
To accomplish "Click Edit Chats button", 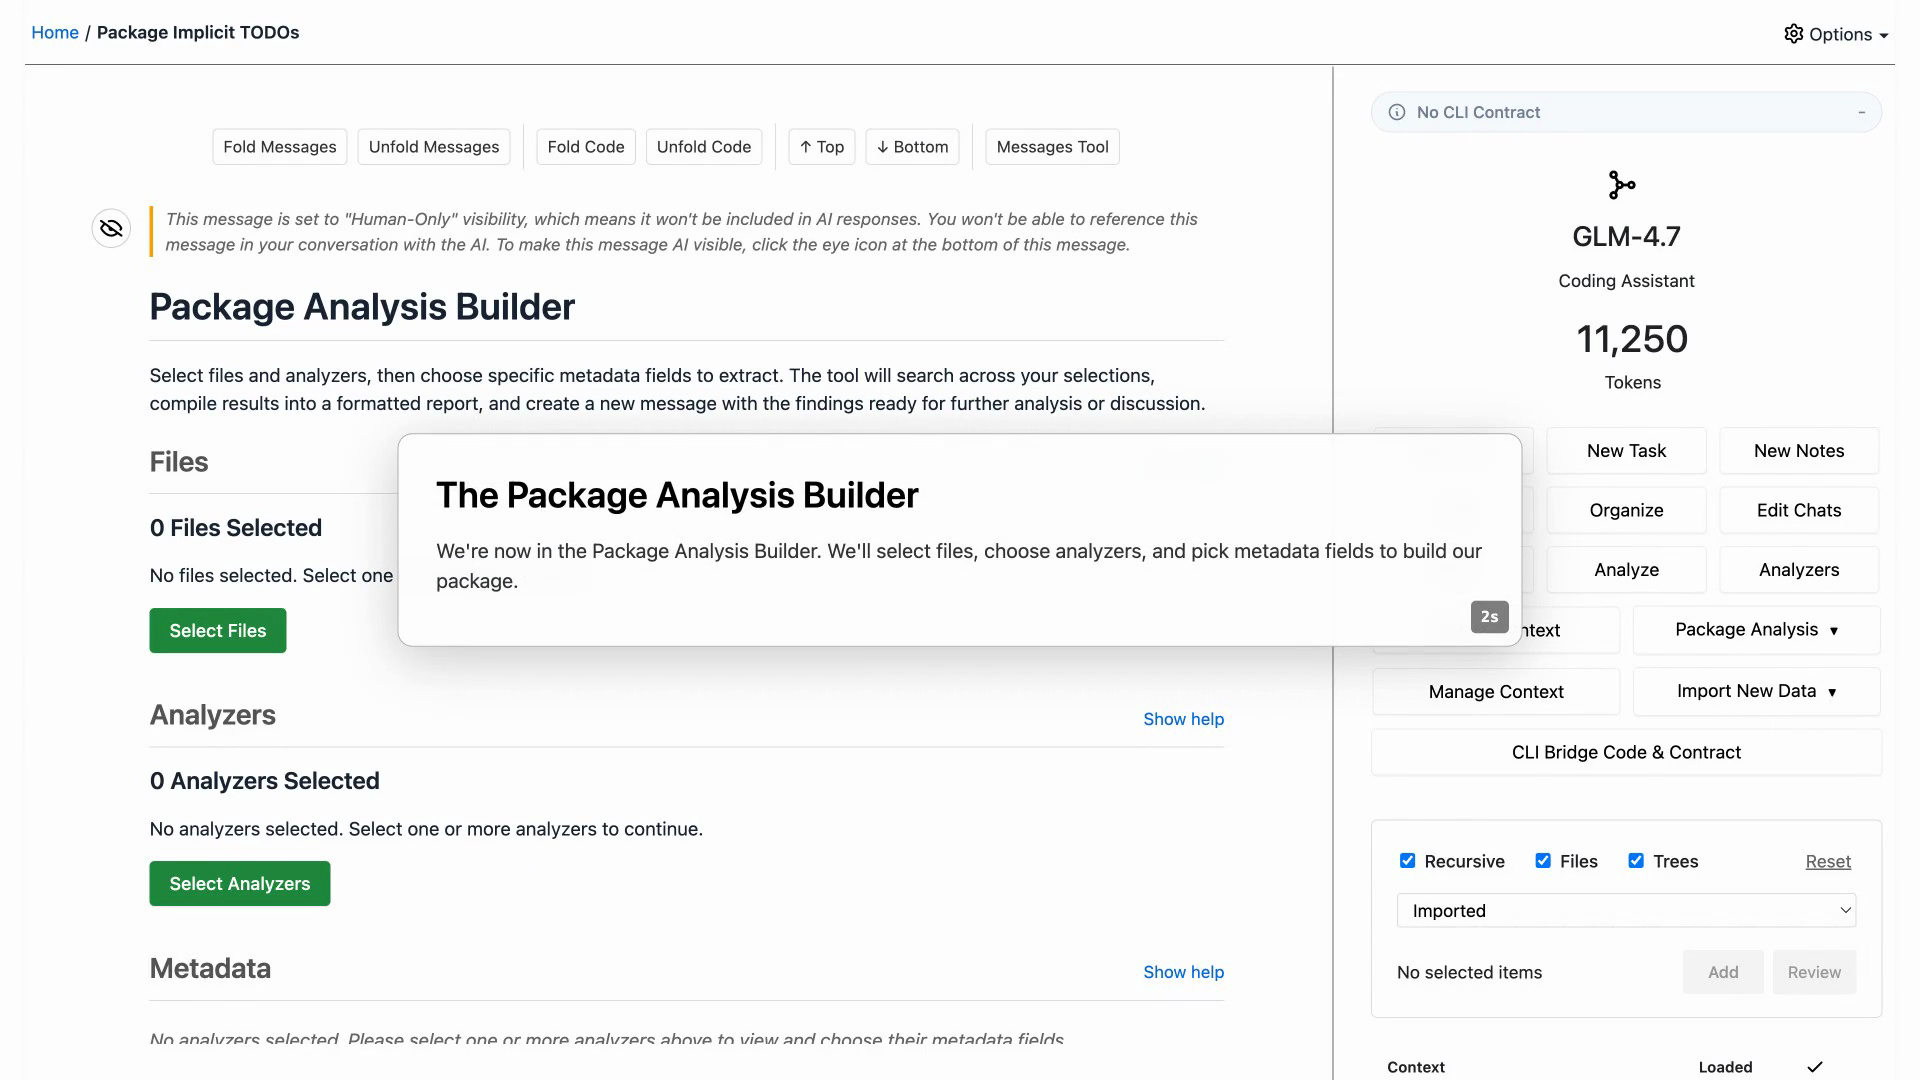I will coord(1799,510).
